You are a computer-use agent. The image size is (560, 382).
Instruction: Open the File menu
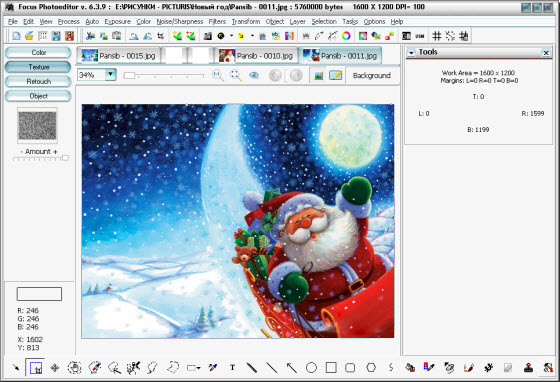pyautogui.click(x=13, y=22)
